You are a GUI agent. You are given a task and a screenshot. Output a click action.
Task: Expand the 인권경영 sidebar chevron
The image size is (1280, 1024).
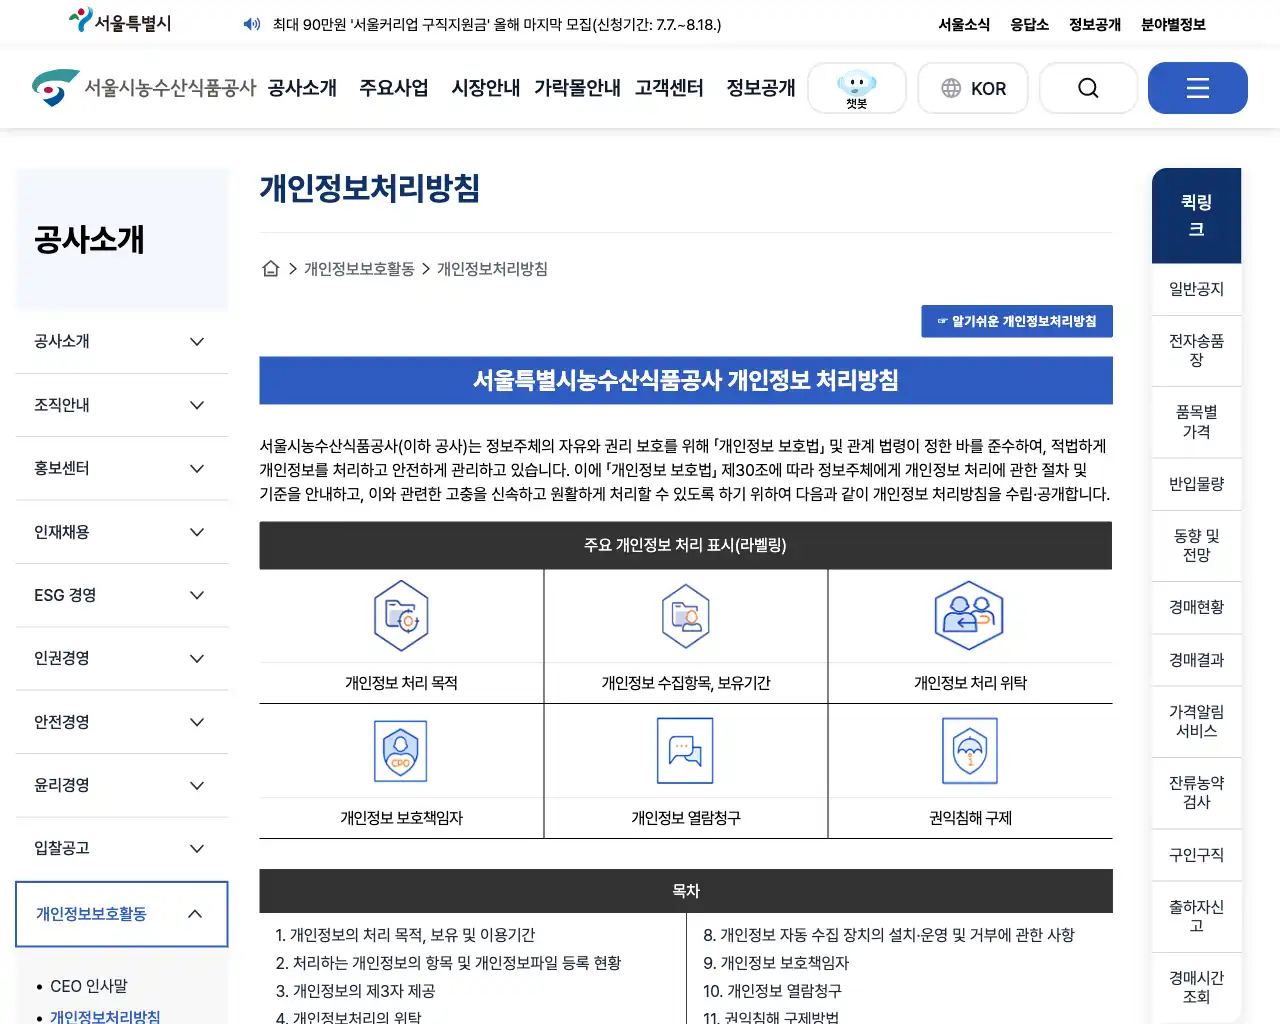coord(197,659)
